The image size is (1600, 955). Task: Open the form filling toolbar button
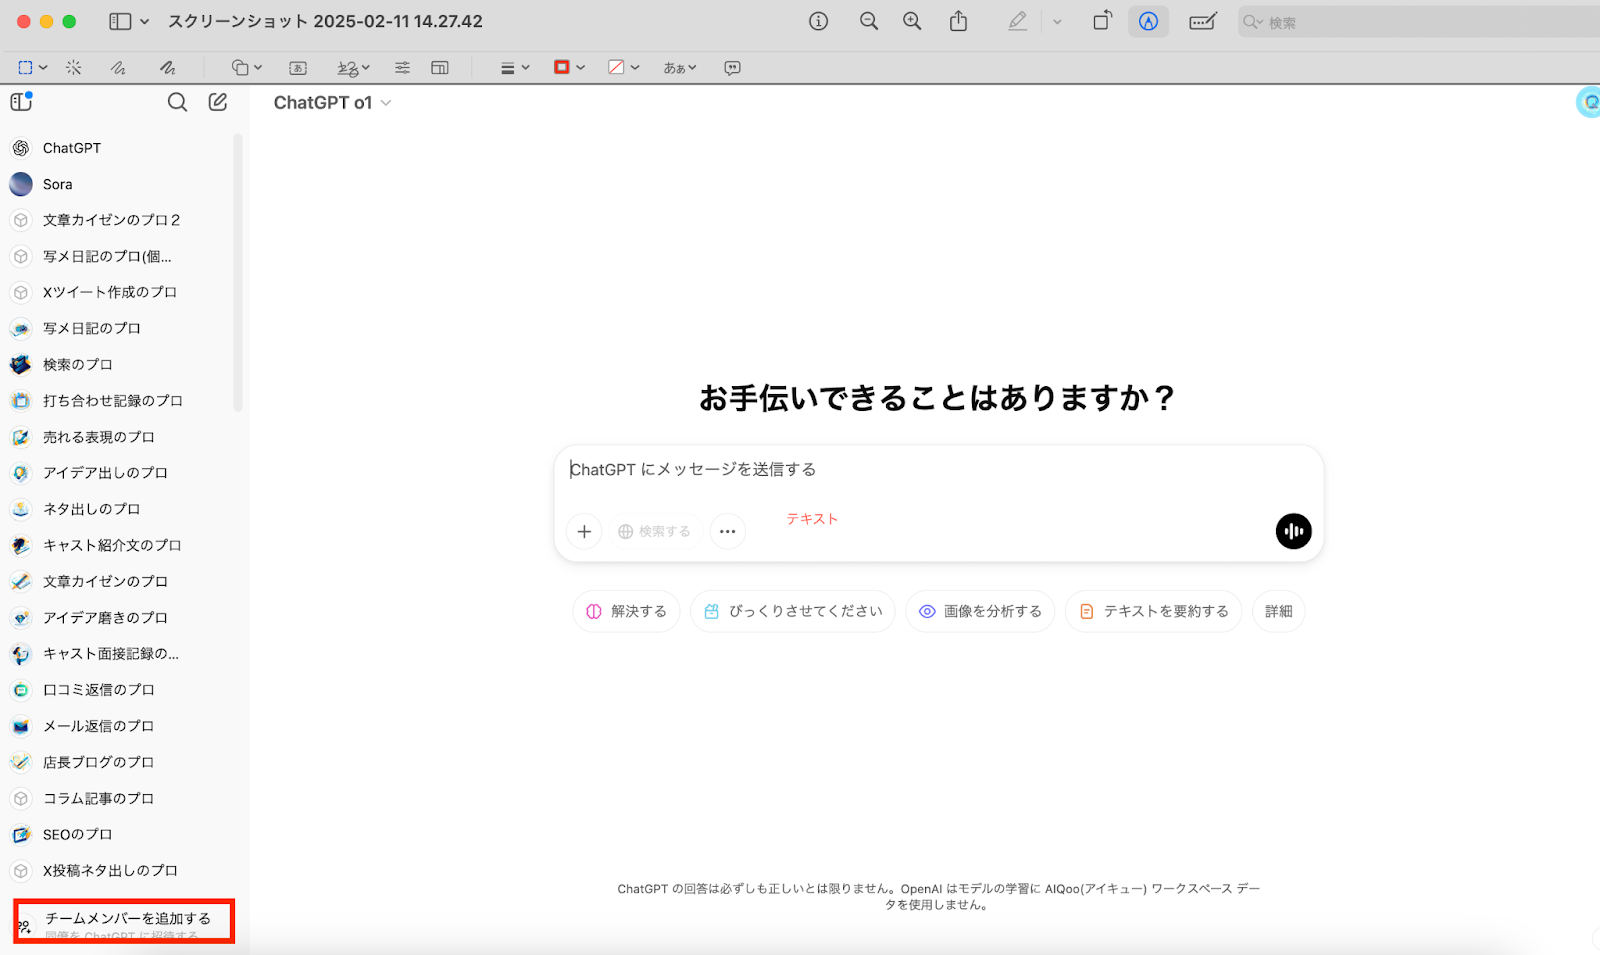point(1202,21)
